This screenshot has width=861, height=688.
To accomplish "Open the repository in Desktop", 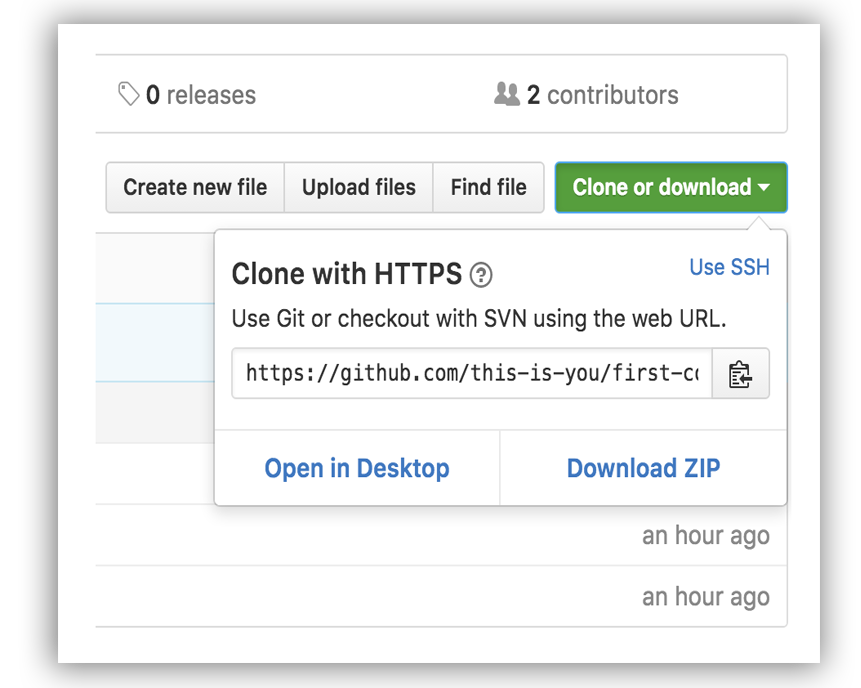I will tap(356, 468).
